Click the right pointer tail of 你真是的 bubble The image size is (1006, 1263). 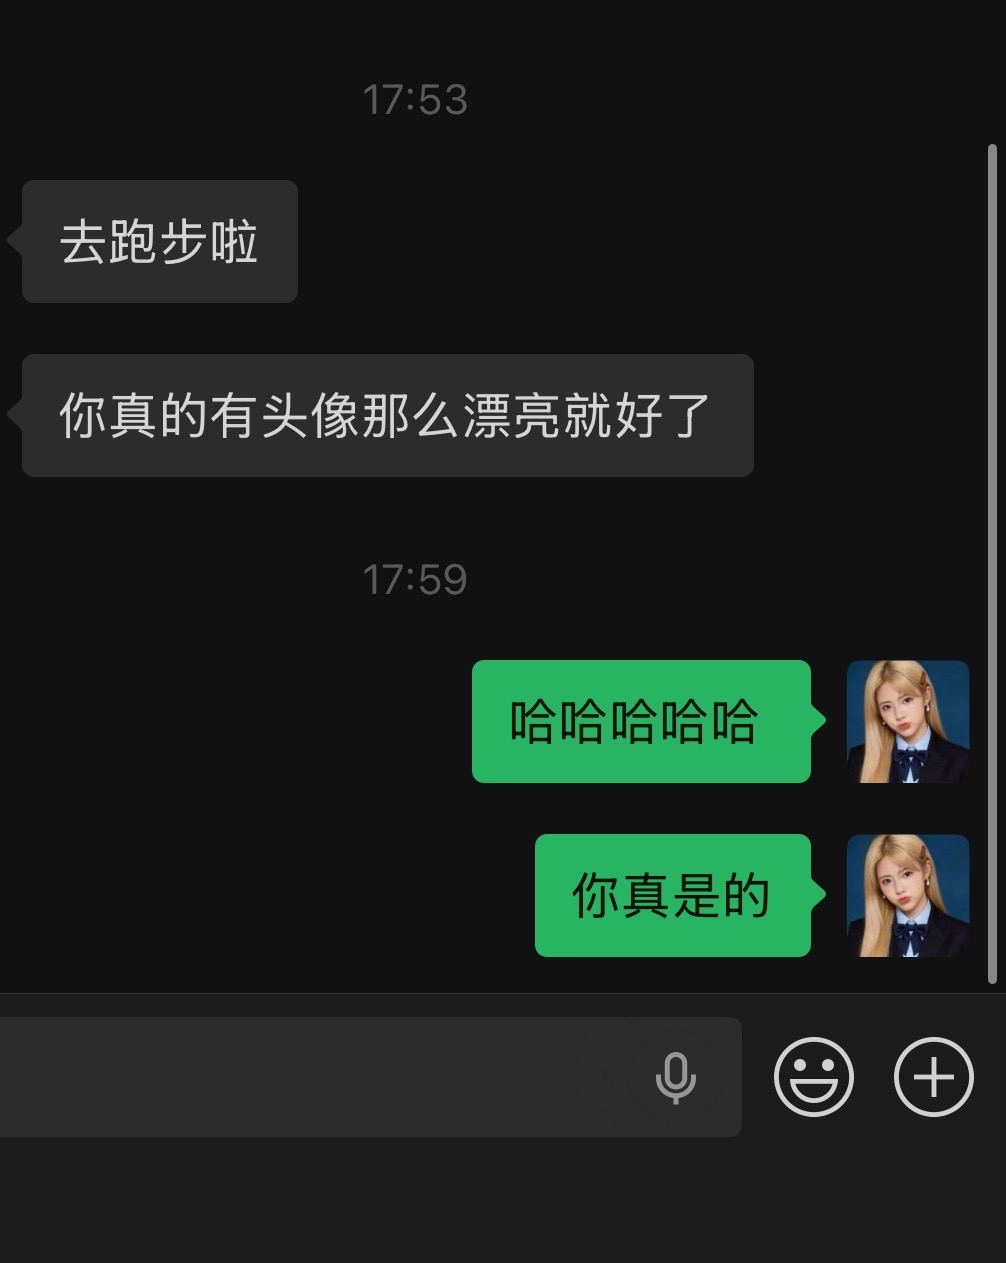[819, 895]
